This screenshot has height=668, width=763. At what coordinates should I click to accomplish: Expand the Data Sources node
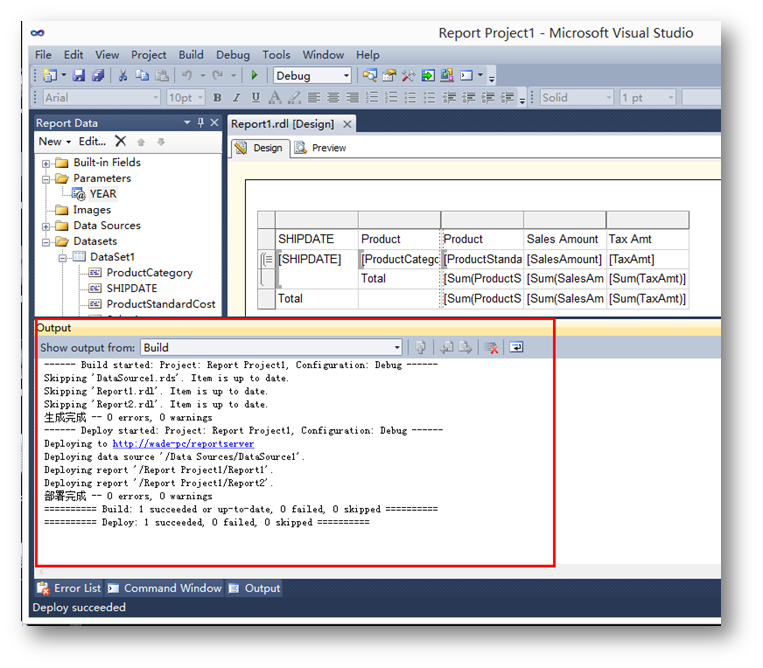46,226
